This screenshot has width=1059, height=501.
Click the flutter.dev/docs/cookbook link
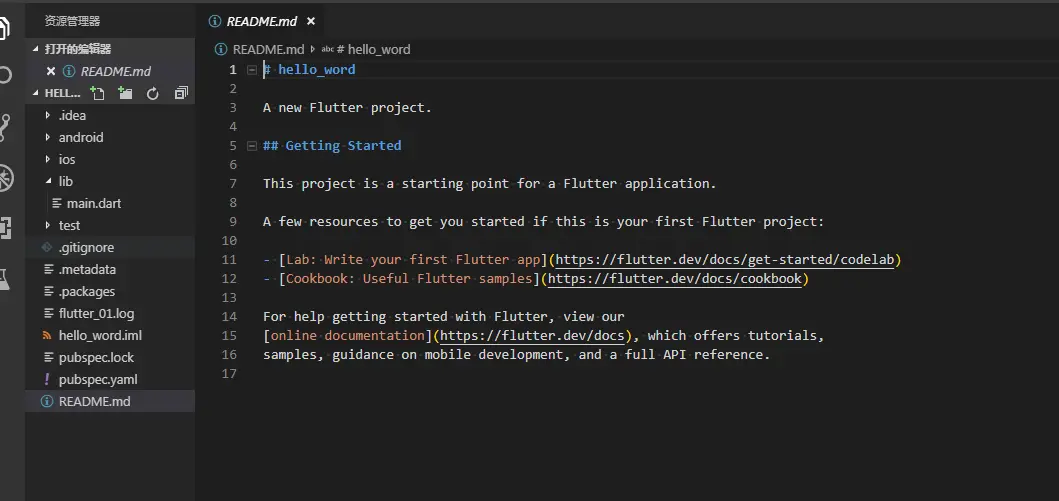(x=675, y=279)
